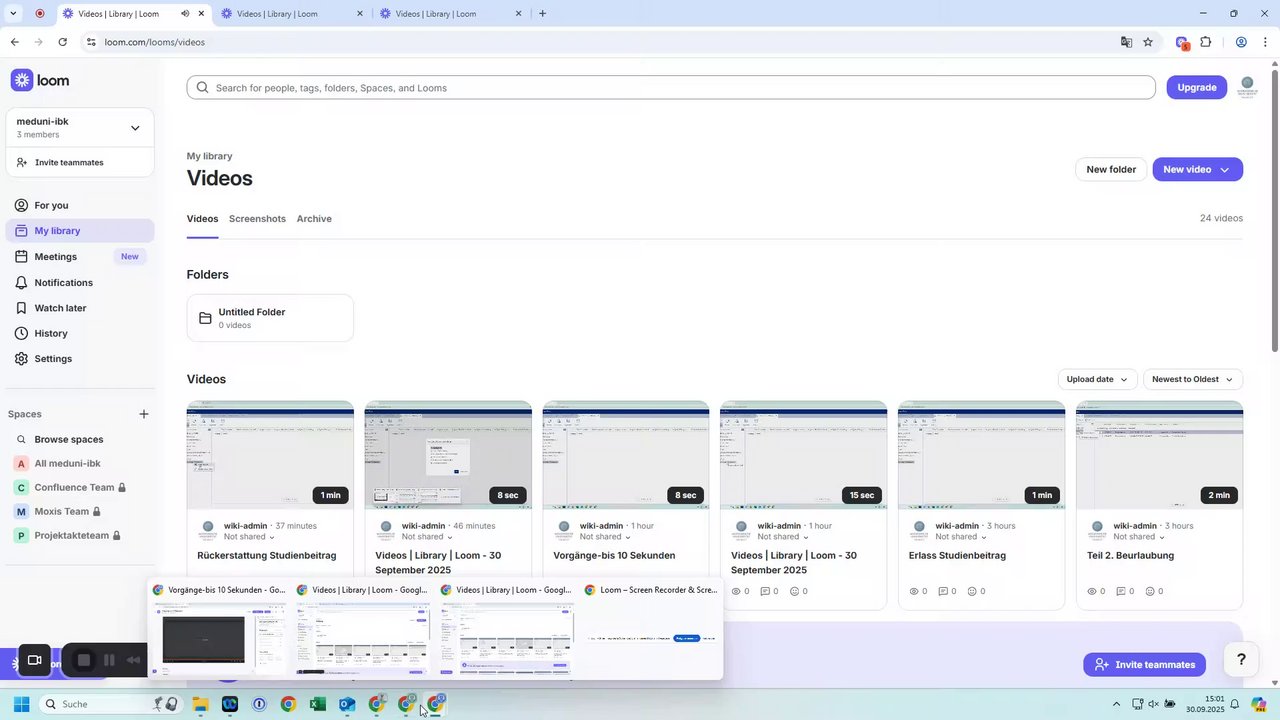Open Excel from the taskbar
Viewport: 1280px width, 720px height.
point(317,704)
